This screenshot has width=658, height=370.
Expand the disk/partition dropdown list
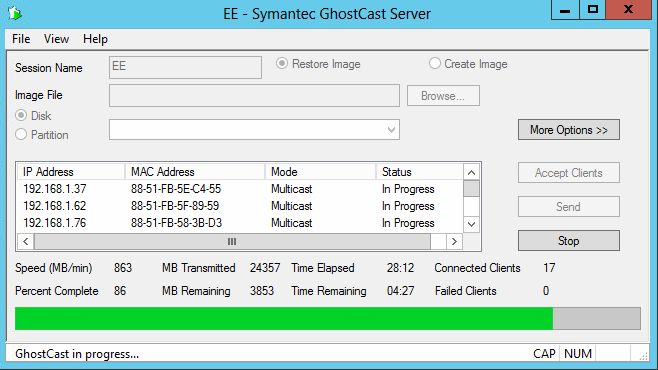point(391,130)
